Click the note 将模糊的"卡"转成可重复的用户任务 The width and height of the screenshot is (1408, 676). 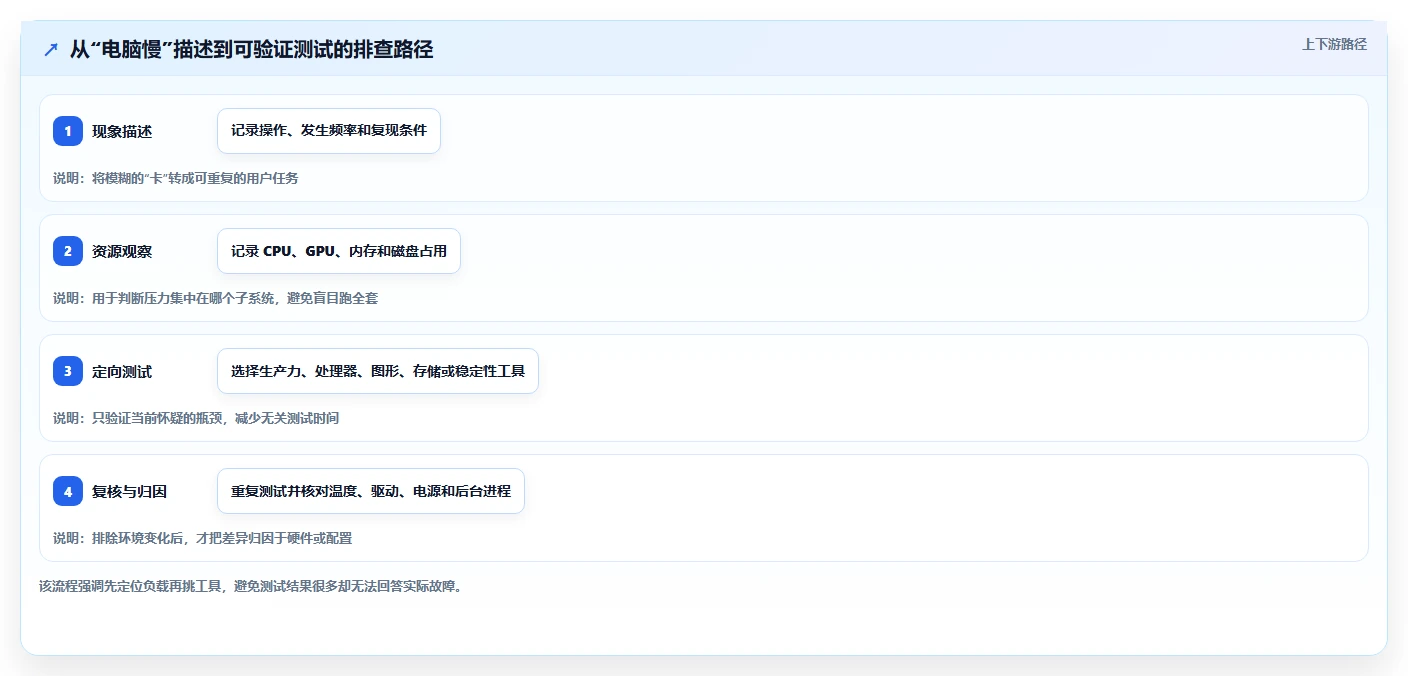[195, 178]
